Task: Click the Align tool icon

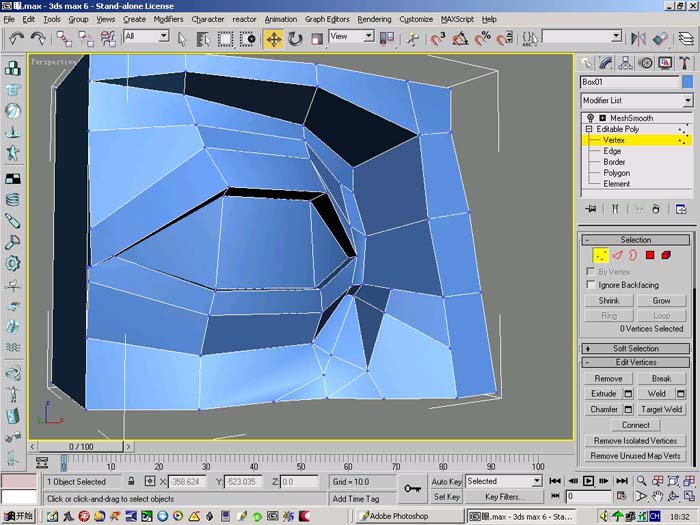Action: coord(660,39)
